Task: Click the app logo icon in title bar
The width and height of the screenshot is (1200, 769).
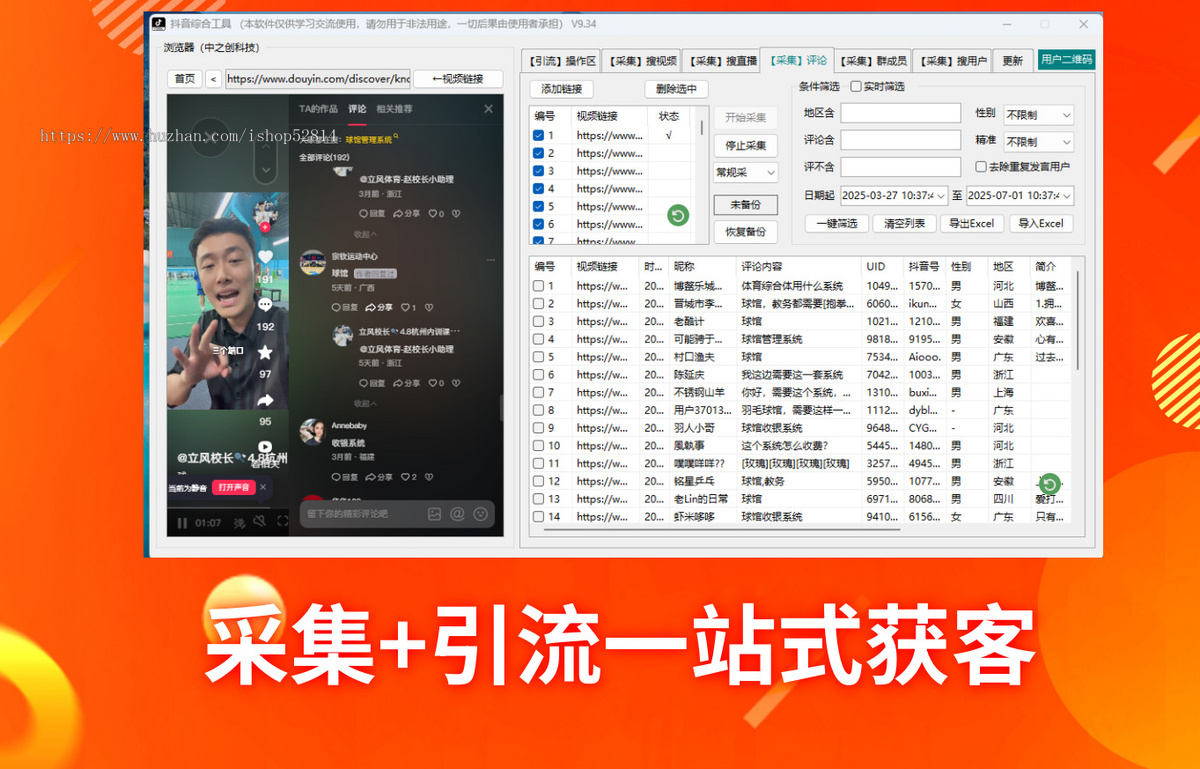Action: click(159, 24)
